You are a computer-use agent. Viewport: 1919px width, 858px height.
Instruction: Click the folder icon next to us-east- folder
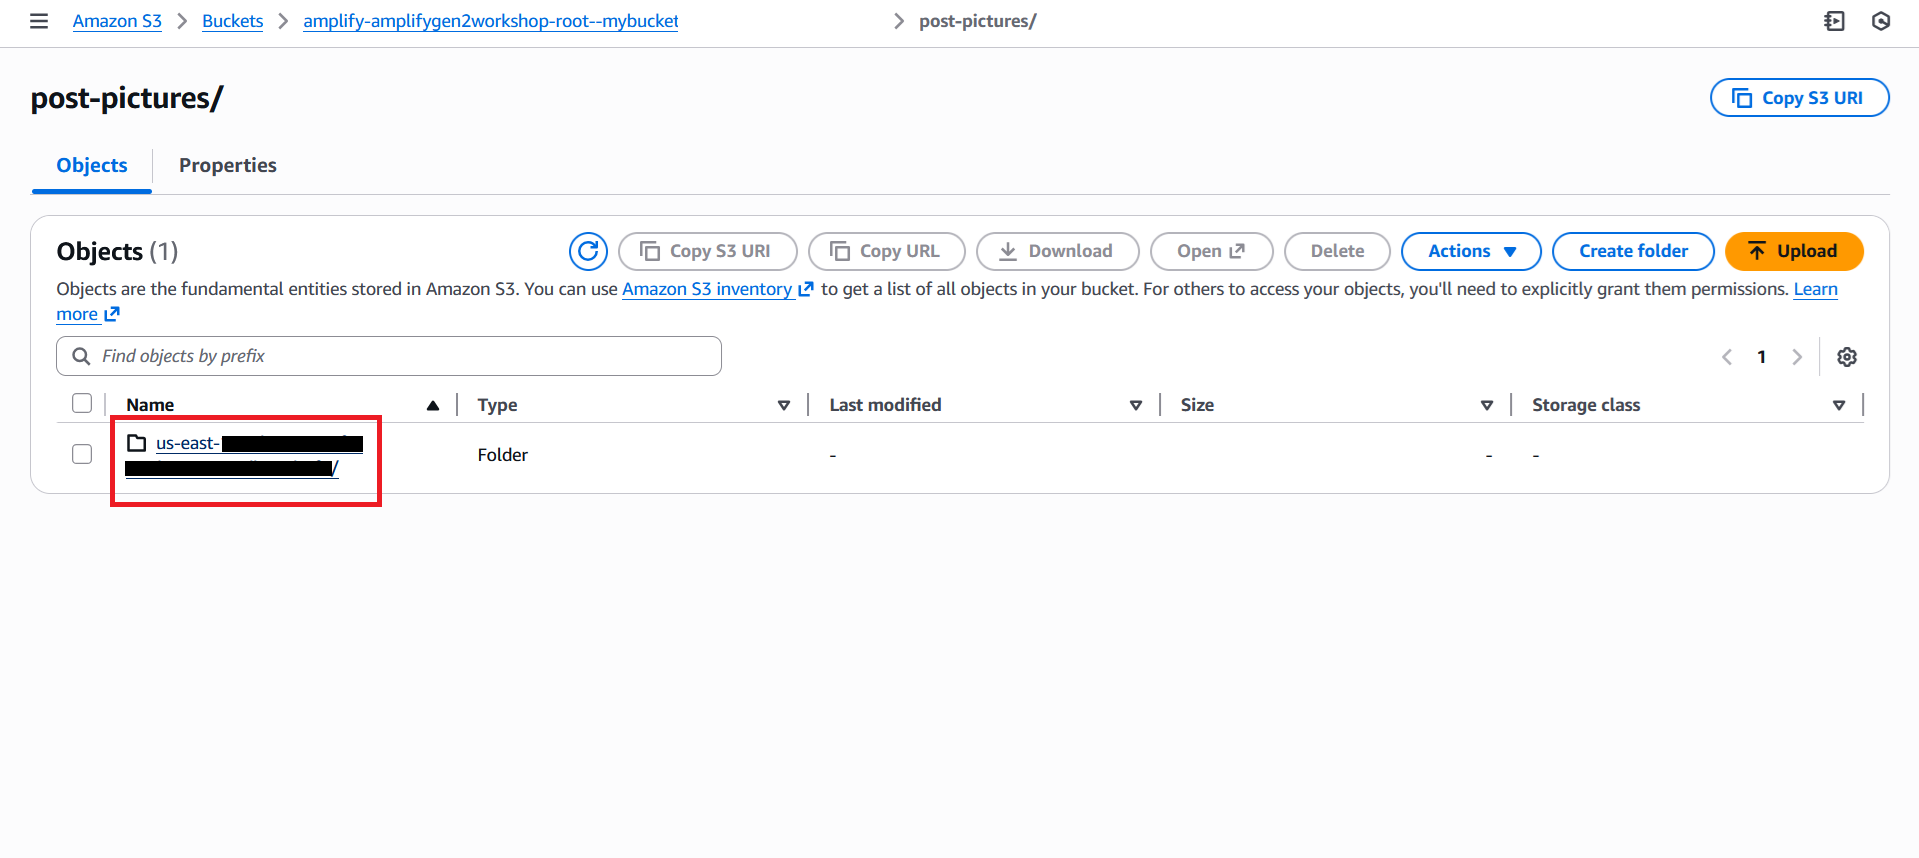pos(137,443)
